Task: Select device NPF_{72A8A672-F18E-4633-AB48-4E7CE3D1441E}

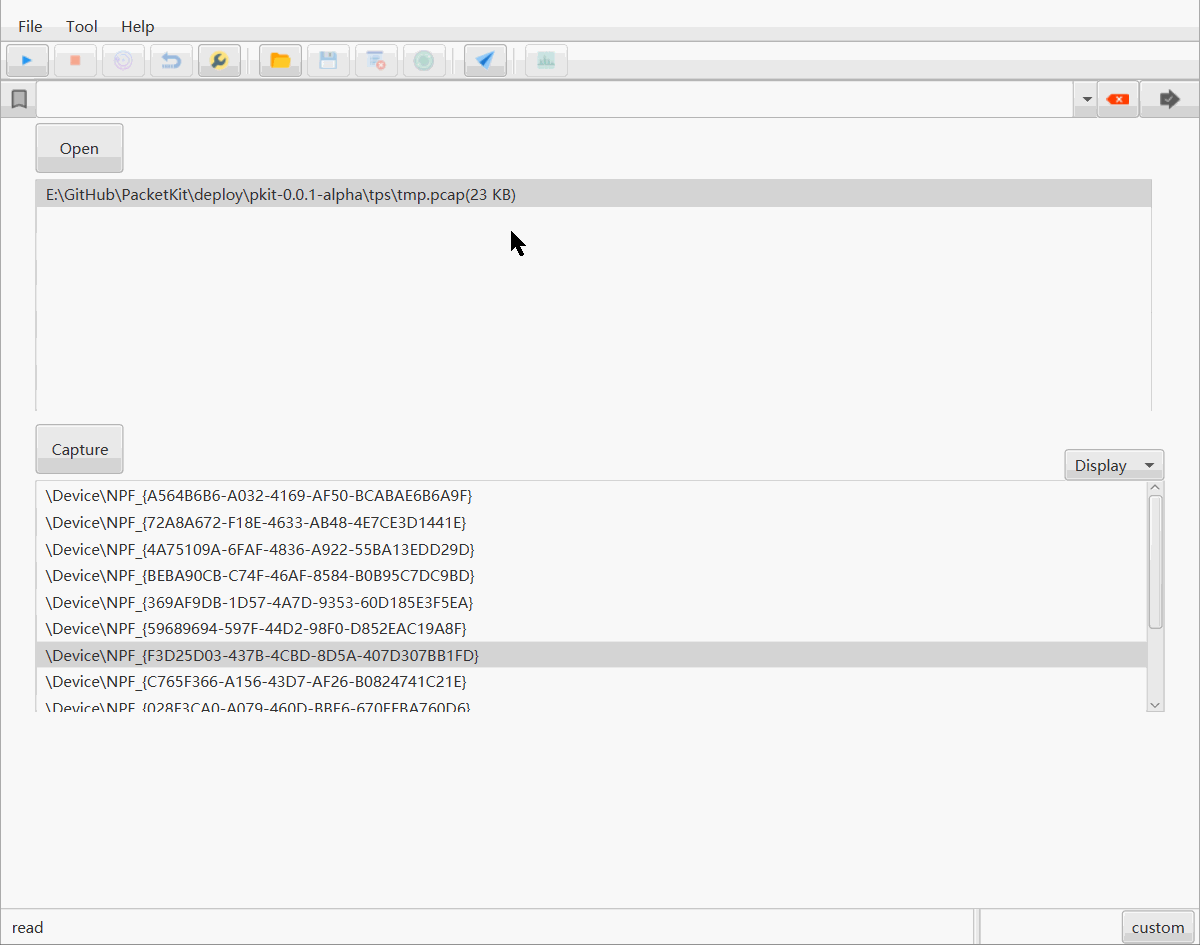Action: point(591,522)
